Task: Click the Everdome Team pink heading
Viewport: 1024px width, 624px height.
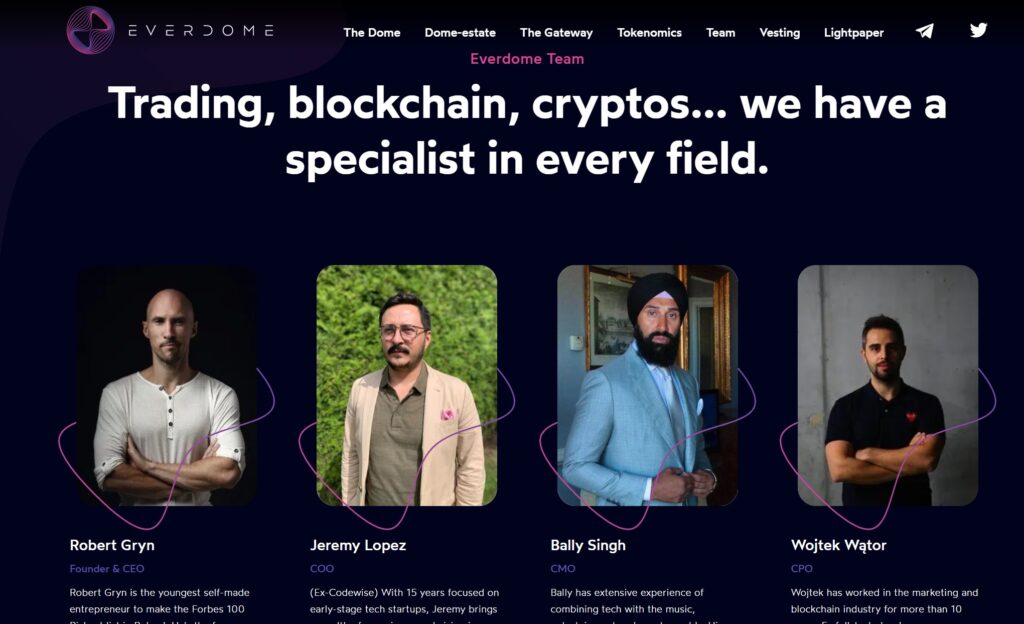Action: [x=527, y=59]
